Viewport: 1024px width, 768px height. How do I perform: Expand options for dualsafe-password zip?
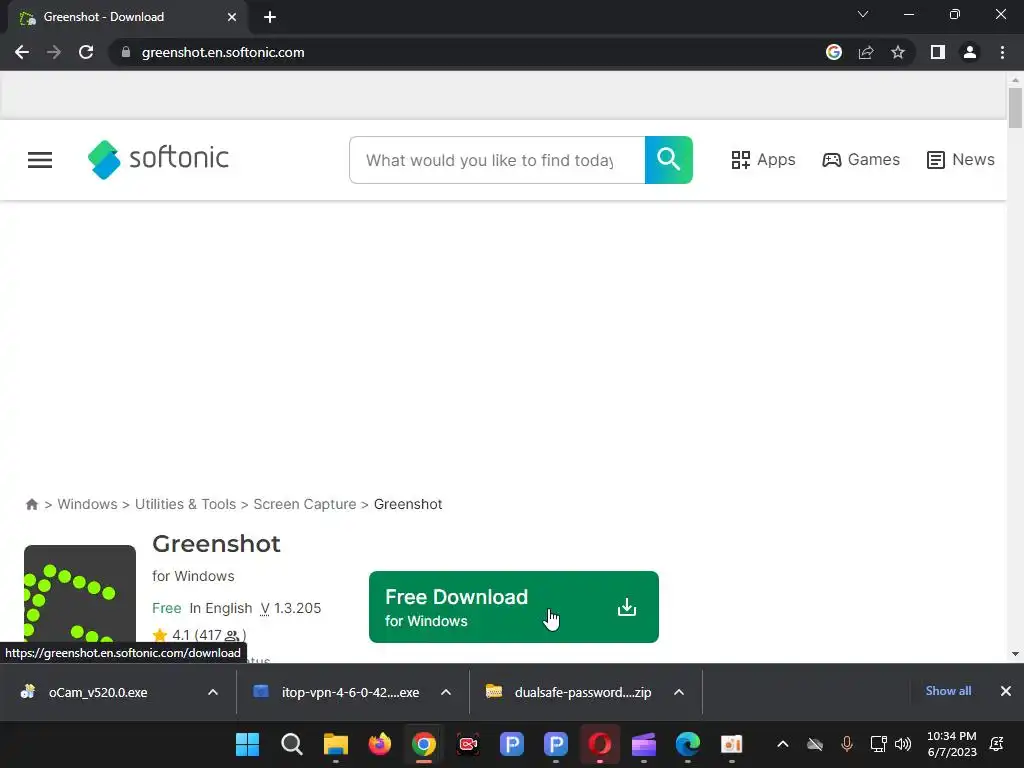pos(679,692)
